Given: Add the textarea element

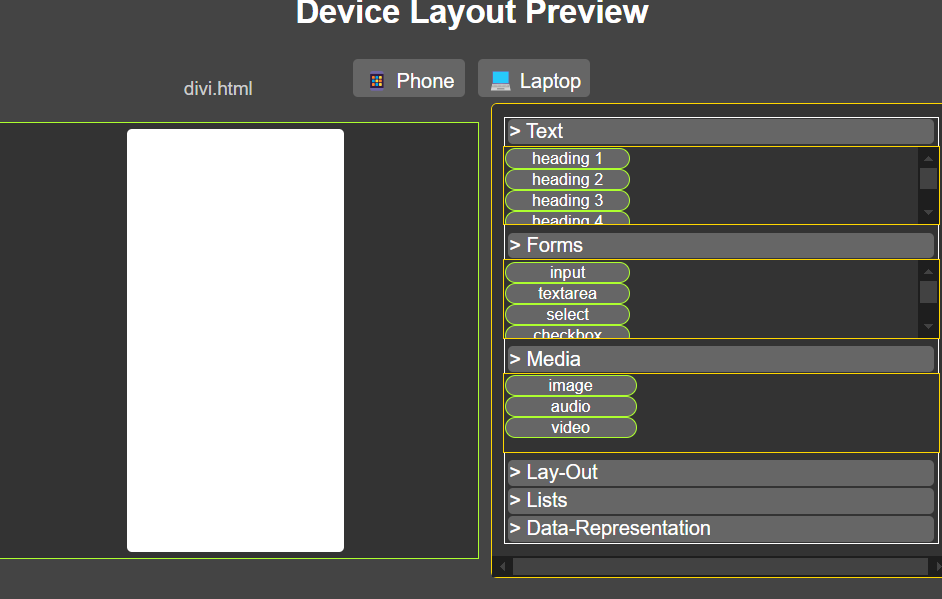Looking at the screenshot, I should pyautogui.click(x=567, y=294).
